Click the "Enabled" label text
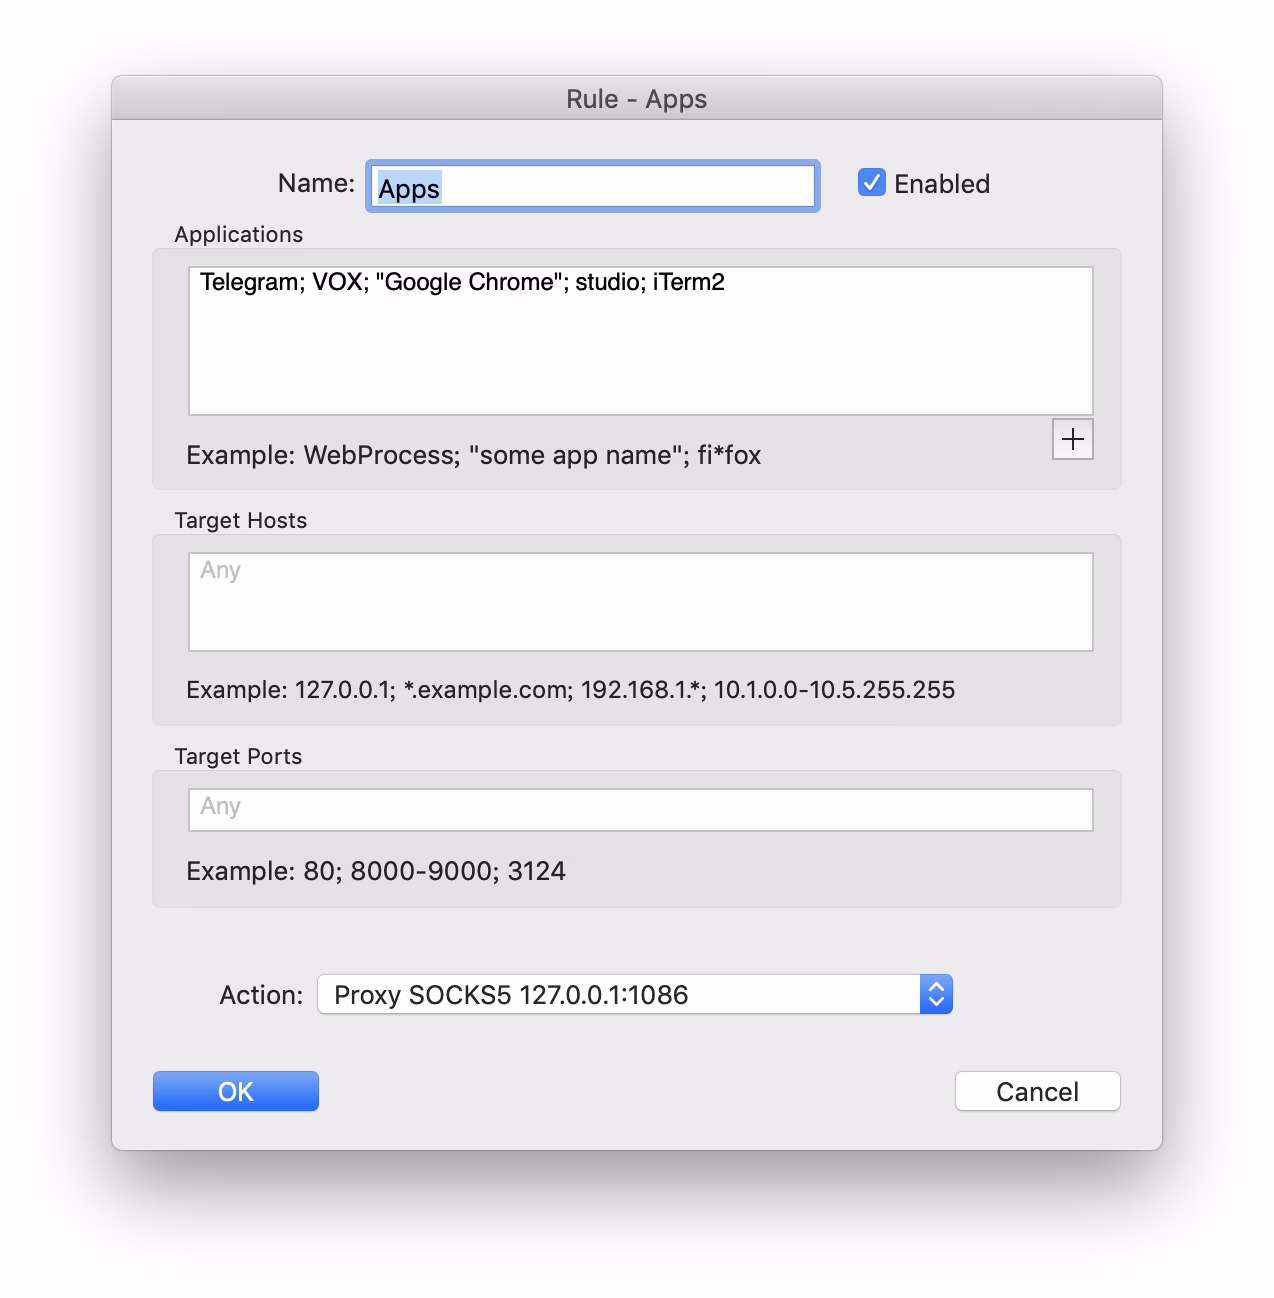The image size is (1274, 1298). (x=941, y=184)
